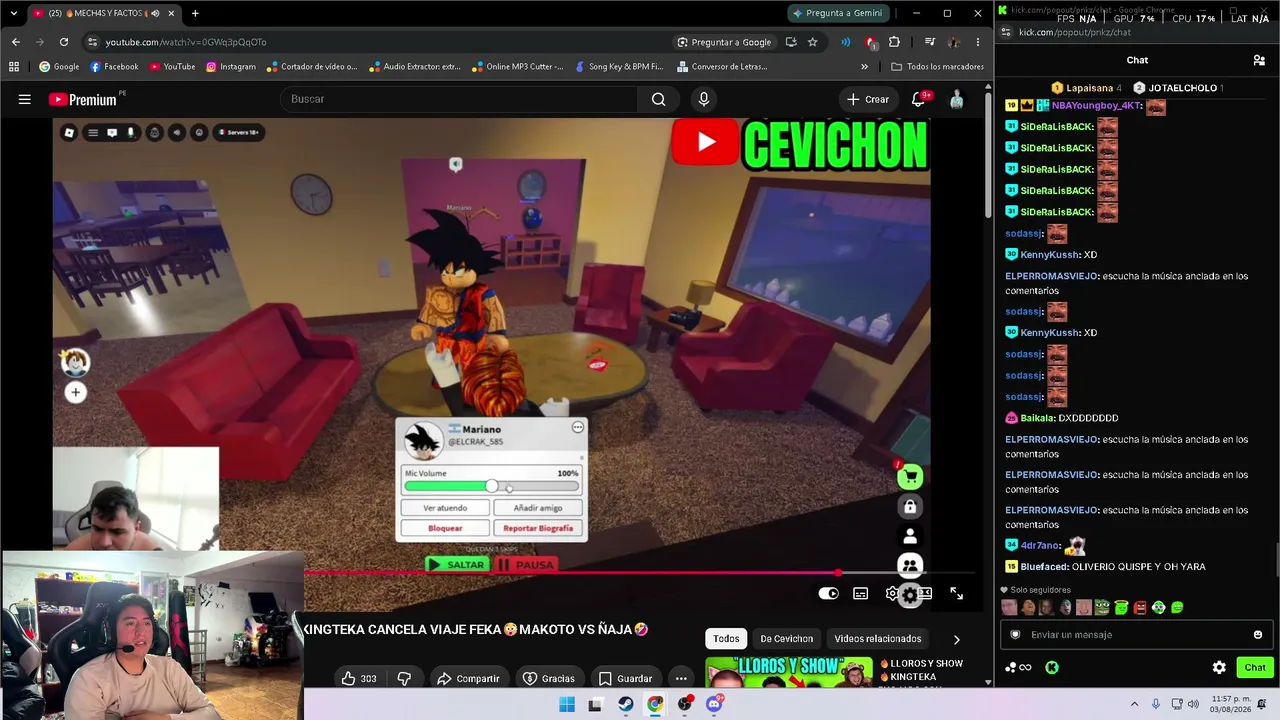Open the YouTube guide hamburger menu
Viewport: 1280px width, 720px height.
[25, 99]
